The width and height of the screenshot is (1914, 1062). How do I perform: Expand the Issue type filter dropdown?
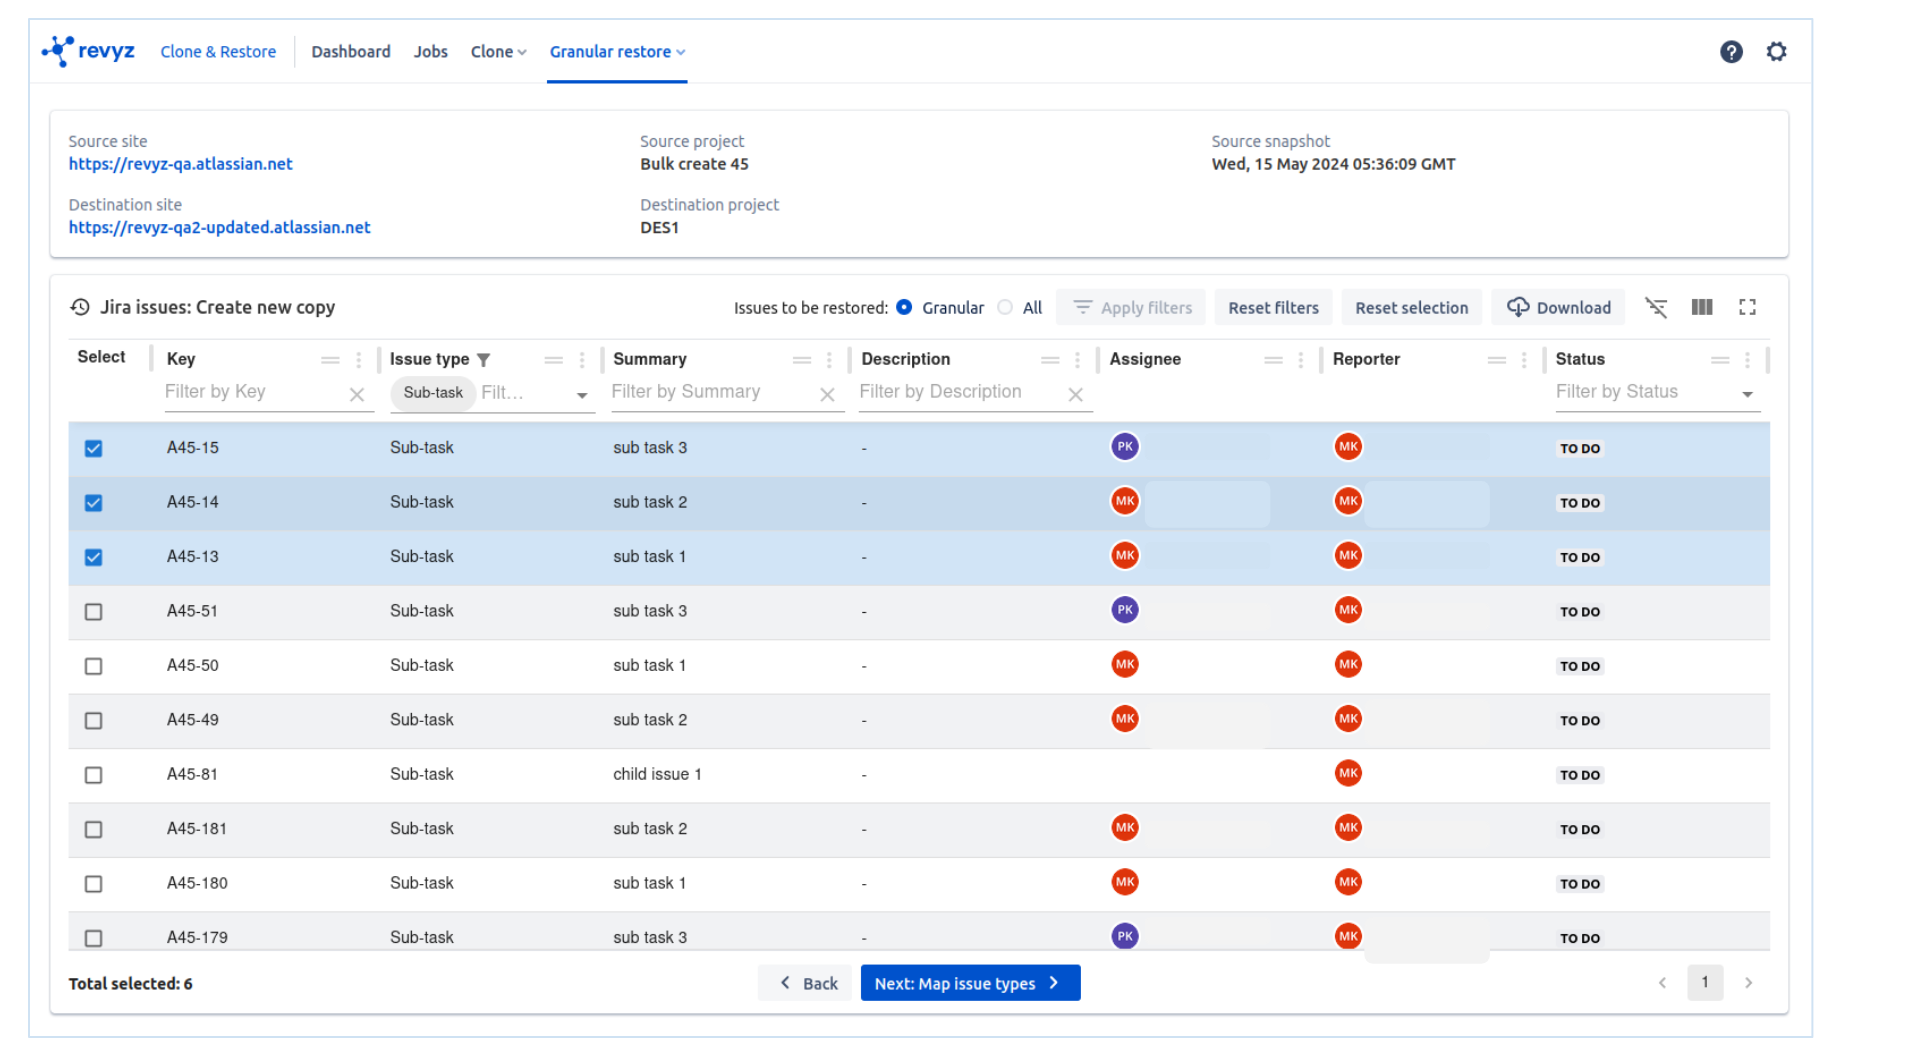tap(582, 396)
